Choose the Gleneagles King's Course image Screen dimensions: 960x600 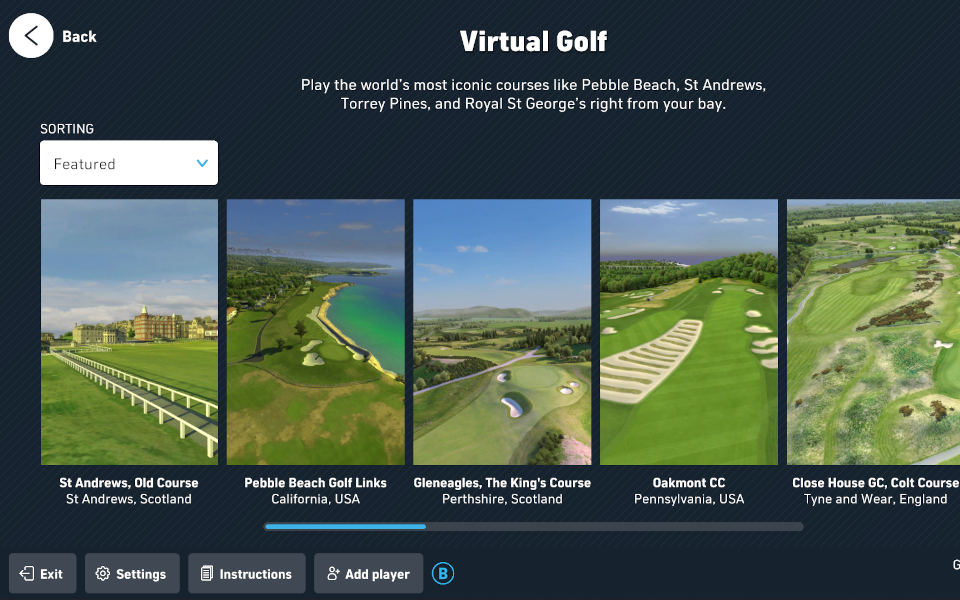502,332
